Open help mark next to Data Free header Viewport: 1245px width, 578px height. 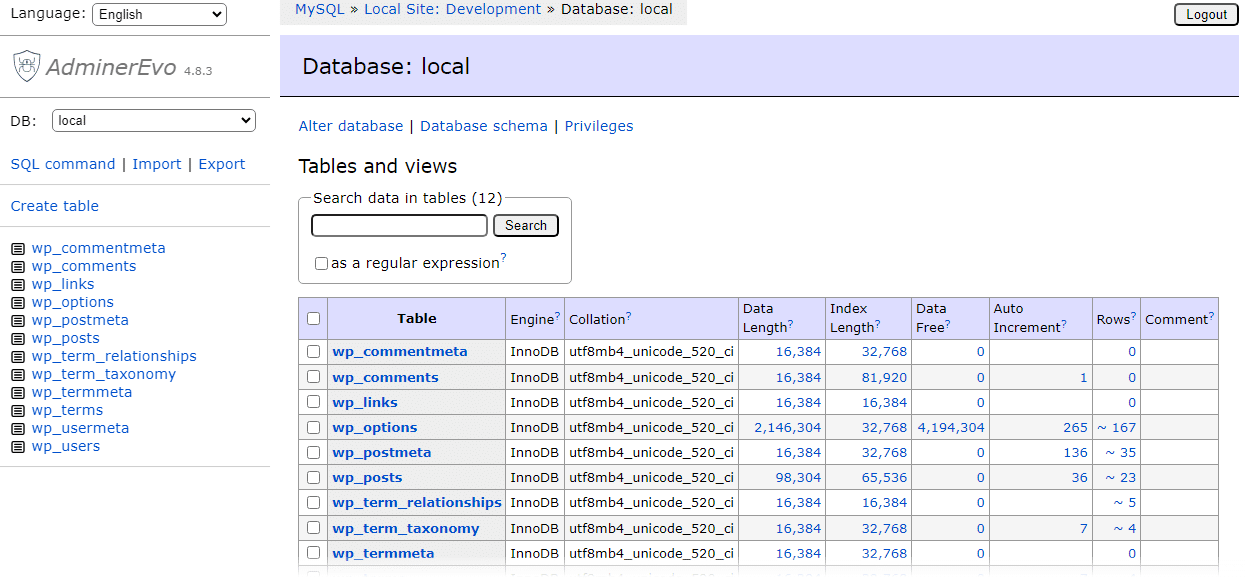point(947,324)
